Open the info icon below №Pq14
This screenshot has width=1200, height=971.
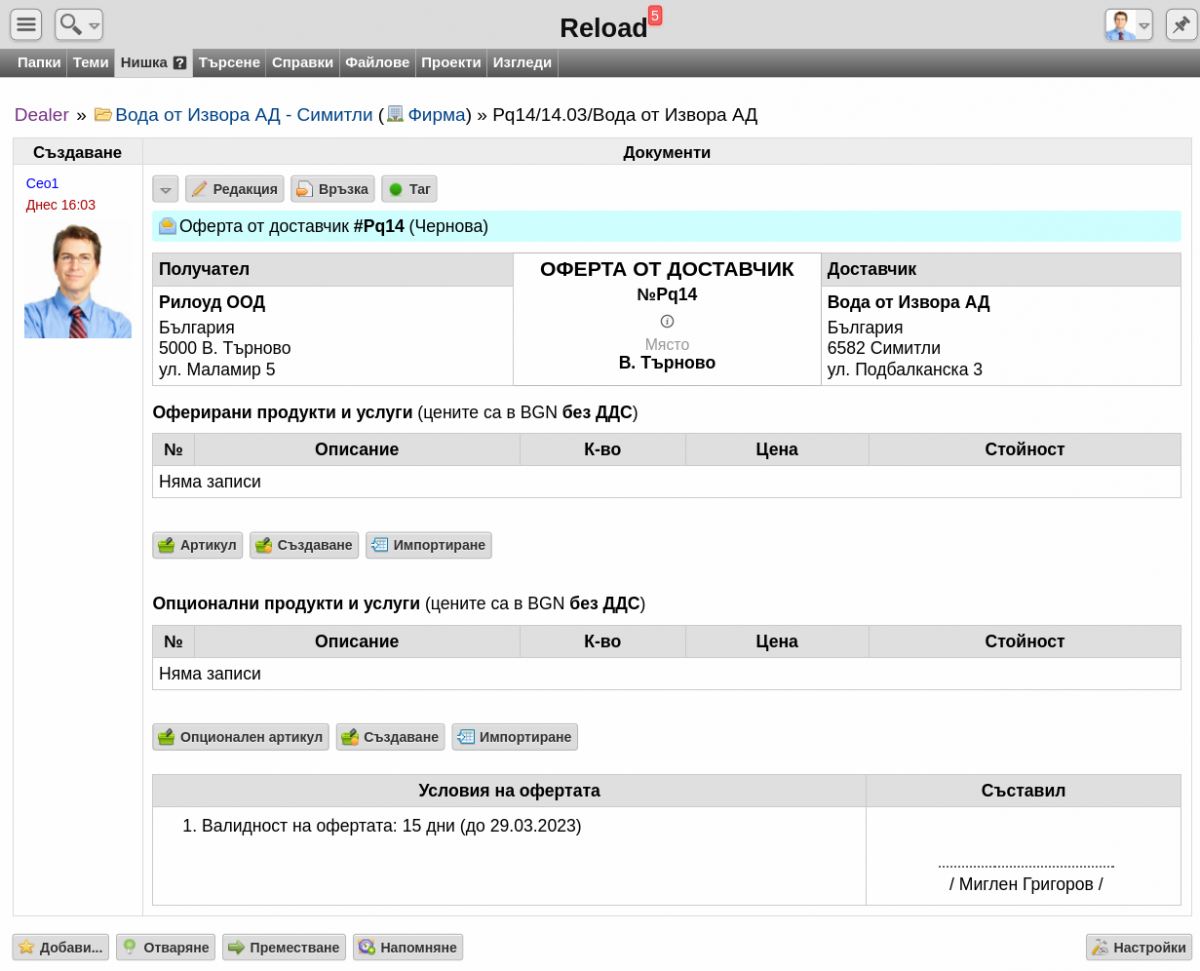(x=667, y=321)
